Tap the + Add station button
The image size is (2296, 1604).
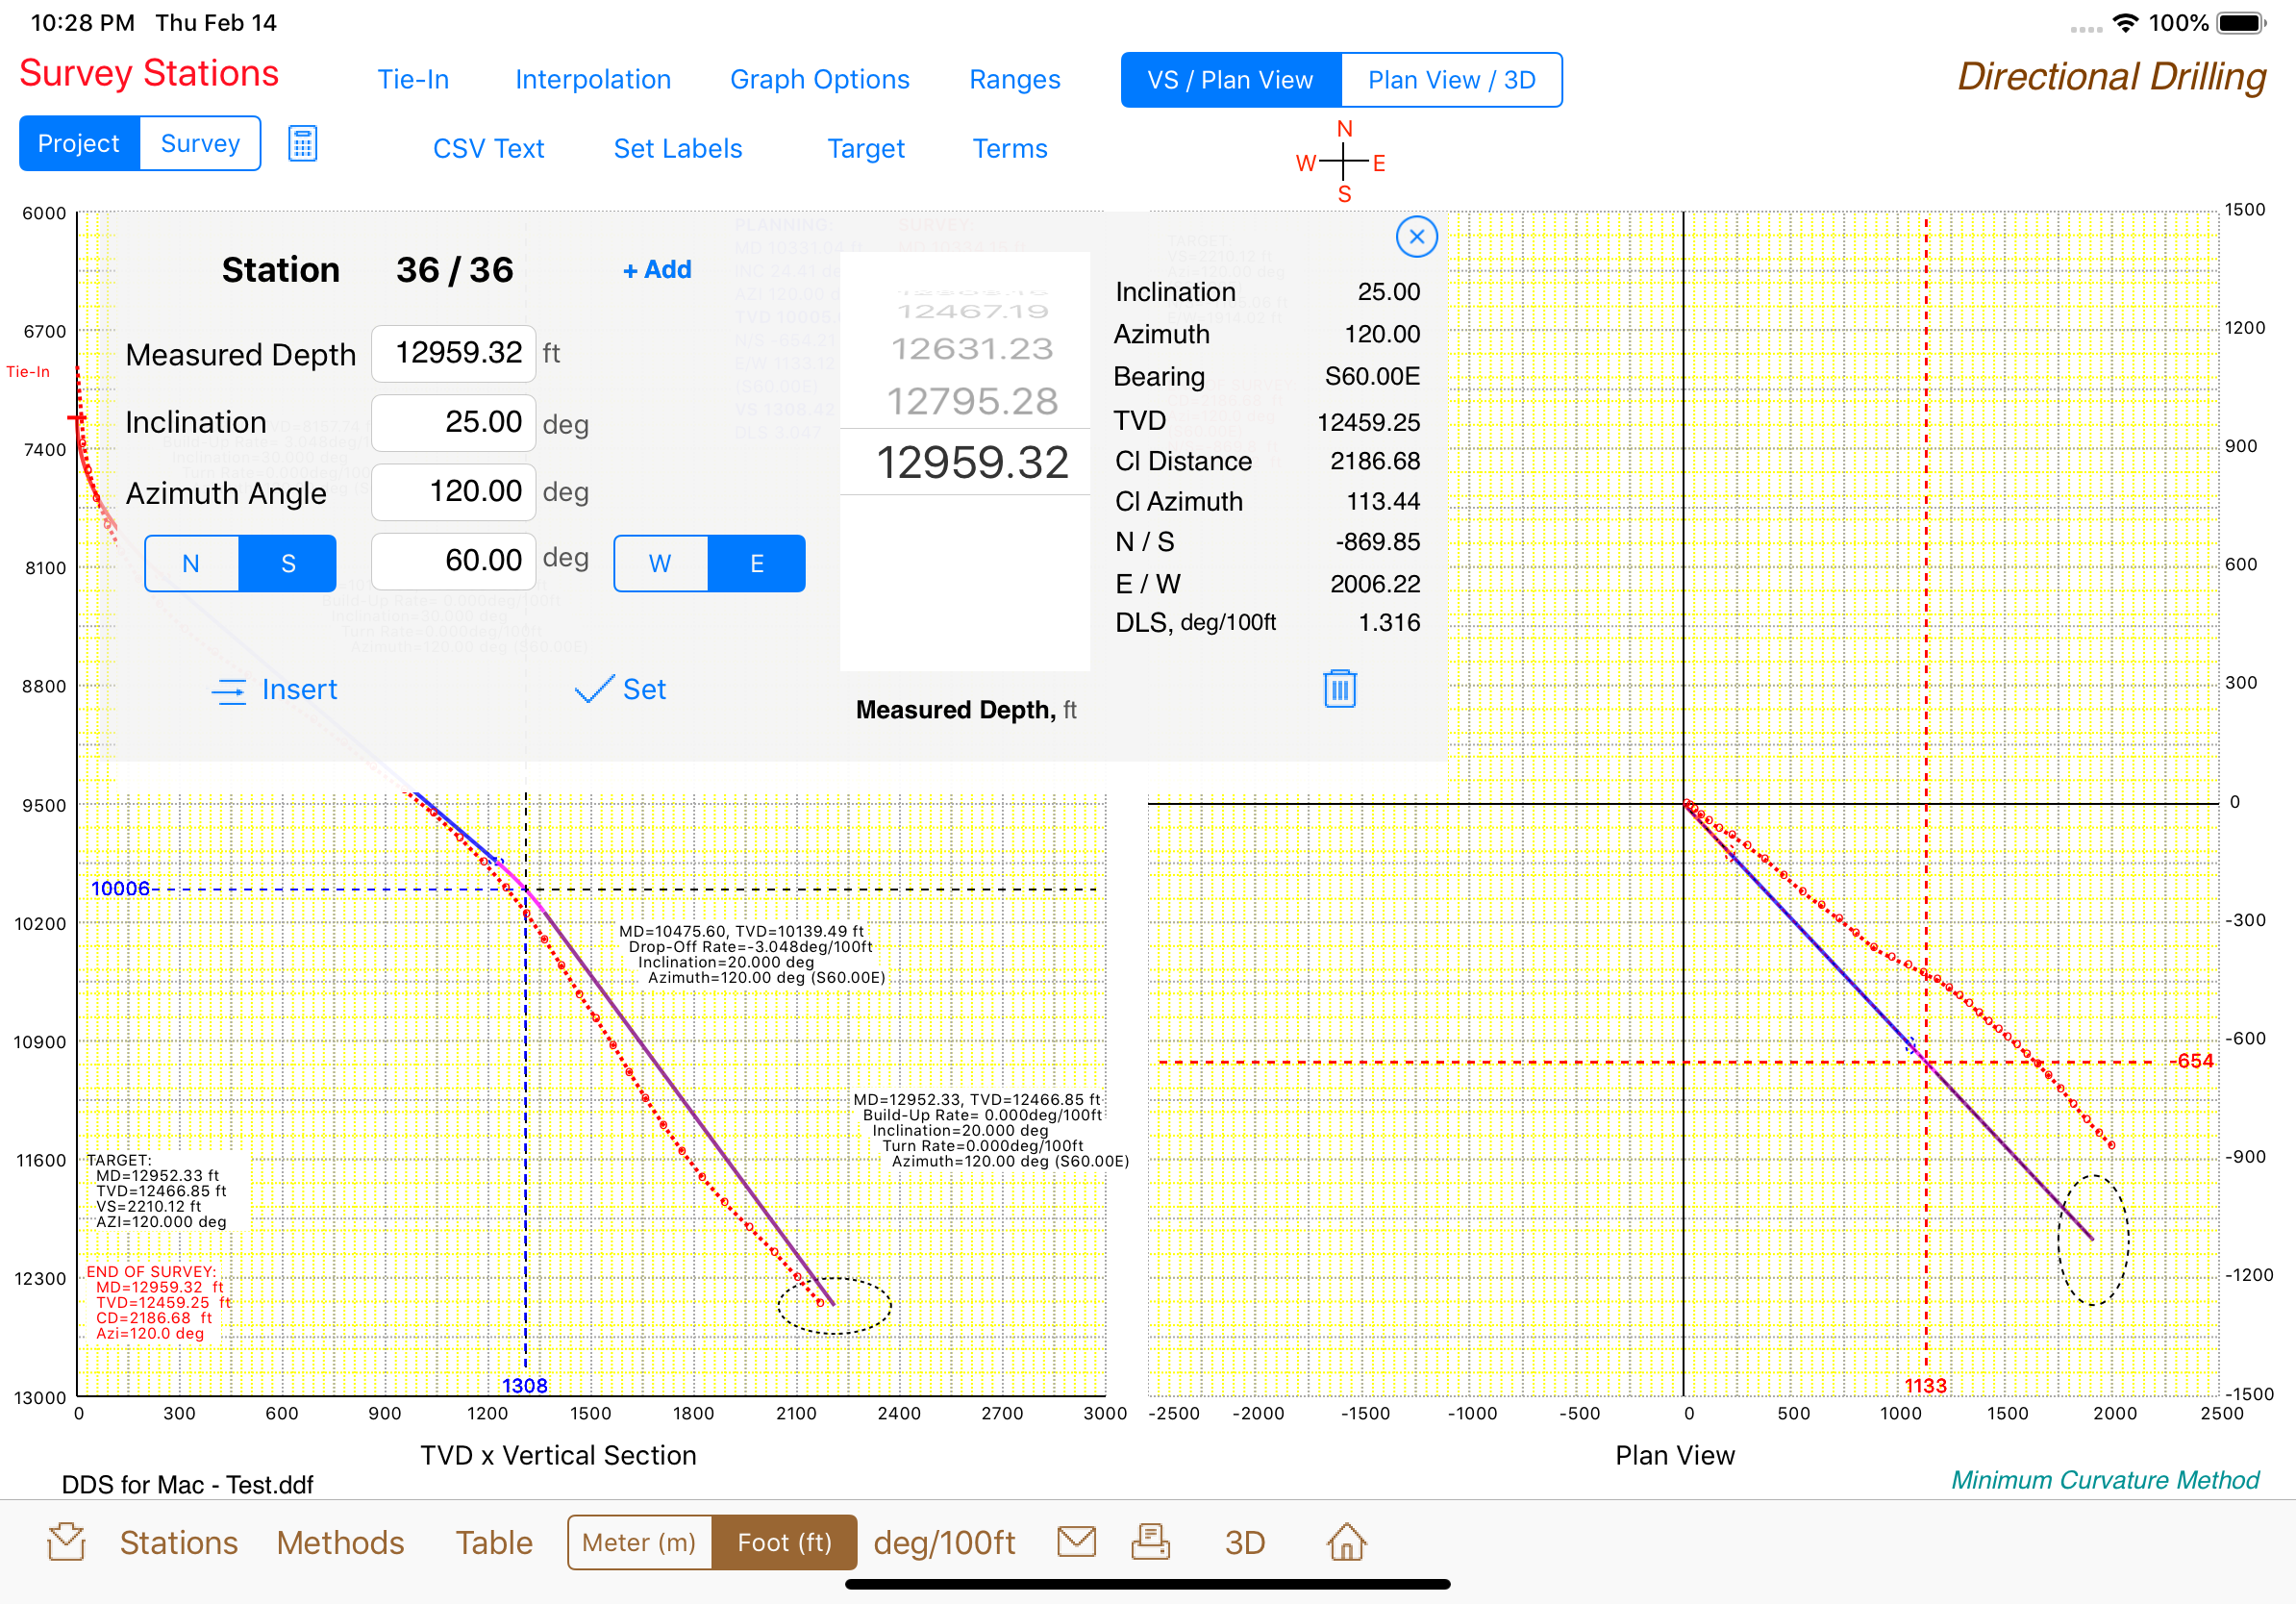pyautogui.click(x=656, y=269)
